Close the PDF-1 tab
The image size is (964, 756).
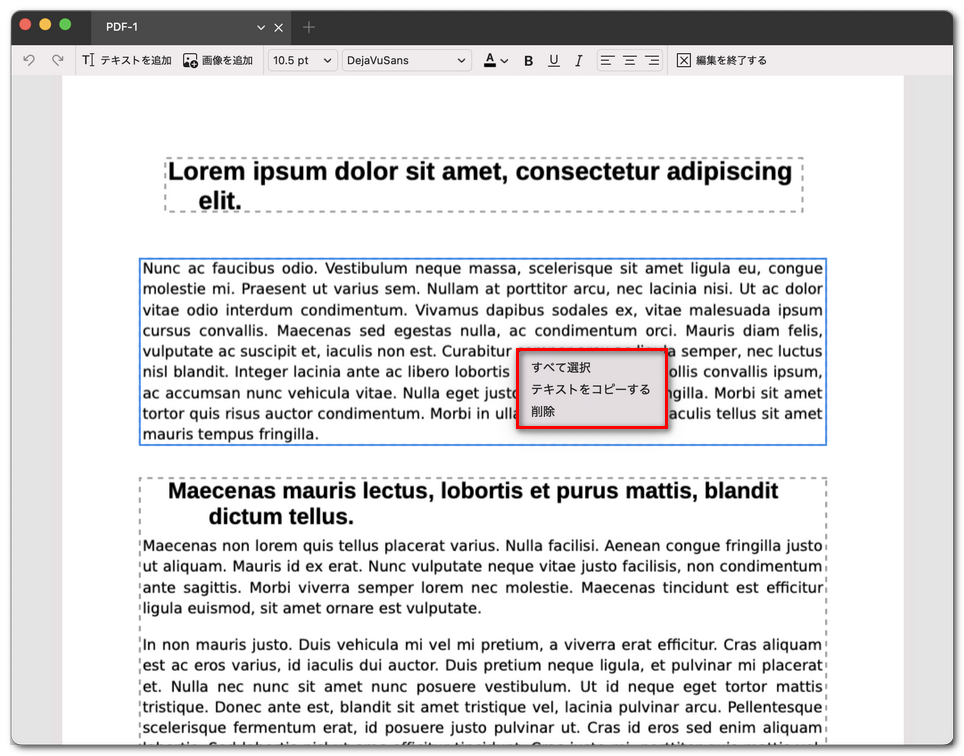[x=279, y=28]
